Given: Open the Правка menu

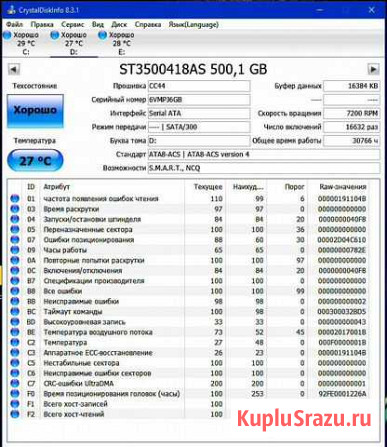Looking at the screenshot, I should pyautogui.click(x=42, y=24).
